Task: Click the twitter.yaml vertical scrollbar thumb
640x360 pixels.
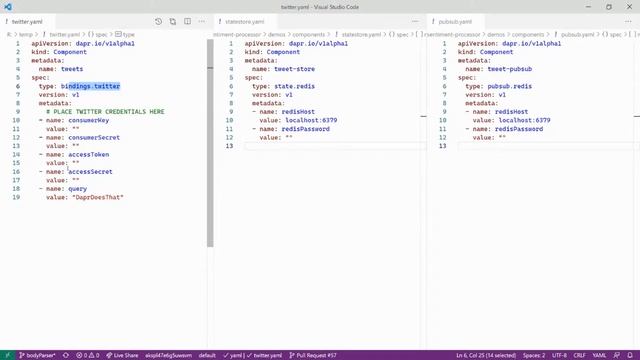Action: tap(210, 143)
